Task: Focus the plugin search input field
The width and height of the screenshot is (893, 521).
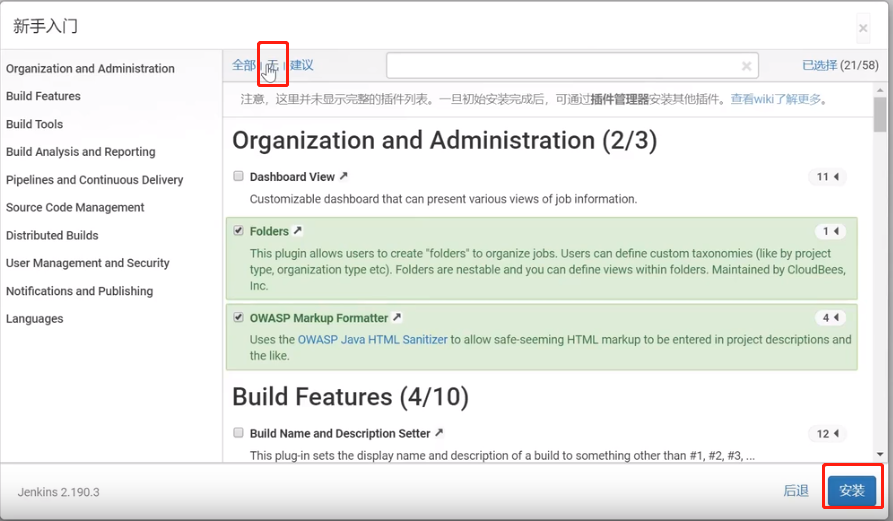Action: pyautogui.click(x=572, y=66)
